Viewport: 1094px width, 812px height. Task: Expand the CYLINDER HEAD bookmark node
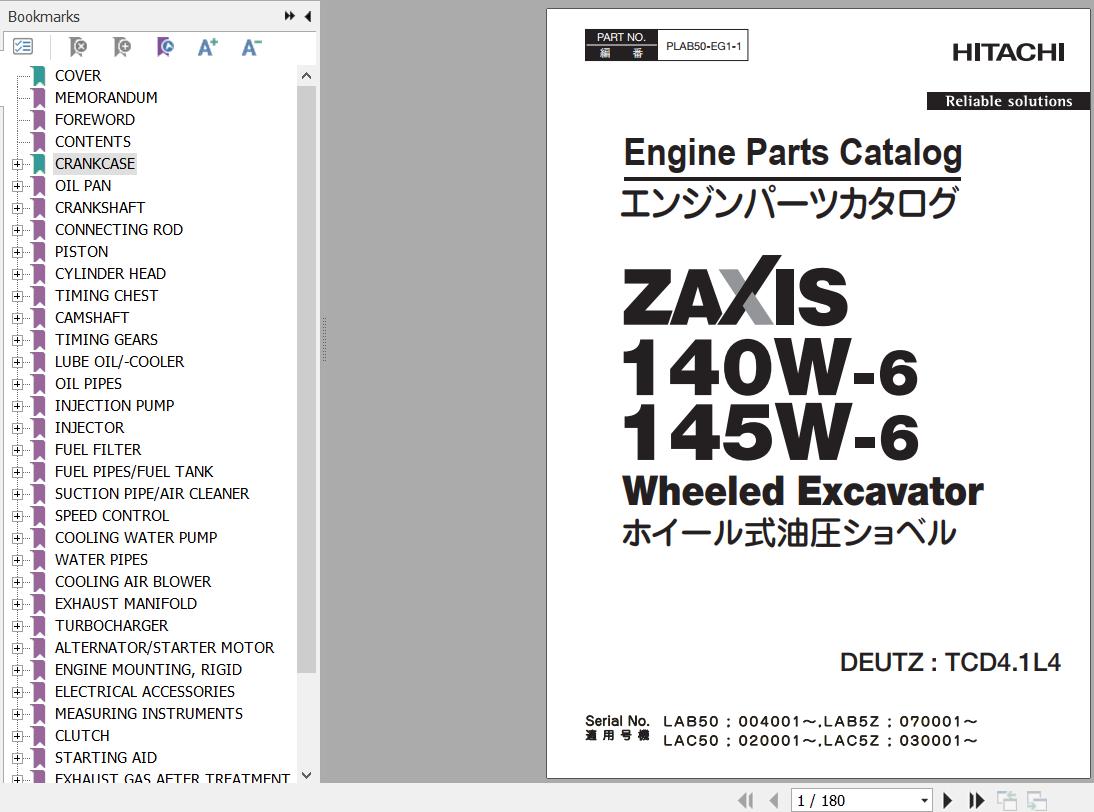(17, 274)
